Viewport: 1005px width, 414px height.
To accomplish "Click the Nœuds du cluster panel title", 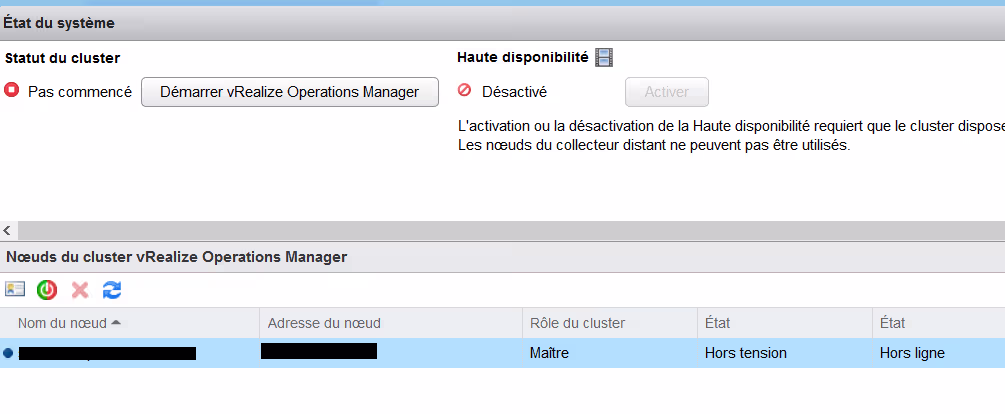I will tap(177, 257).
